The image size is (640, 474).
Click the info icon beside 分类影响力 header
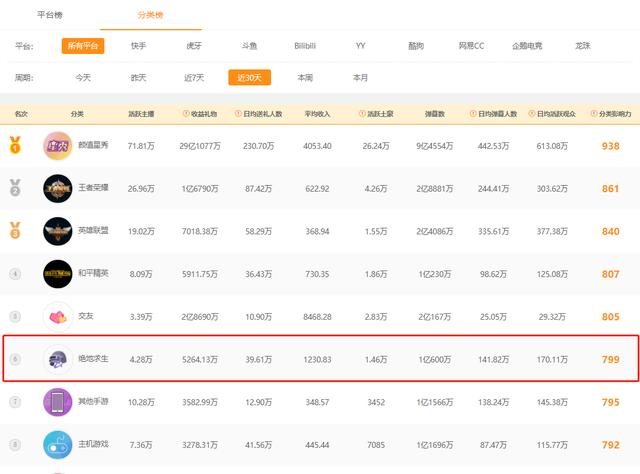point(594,113)
